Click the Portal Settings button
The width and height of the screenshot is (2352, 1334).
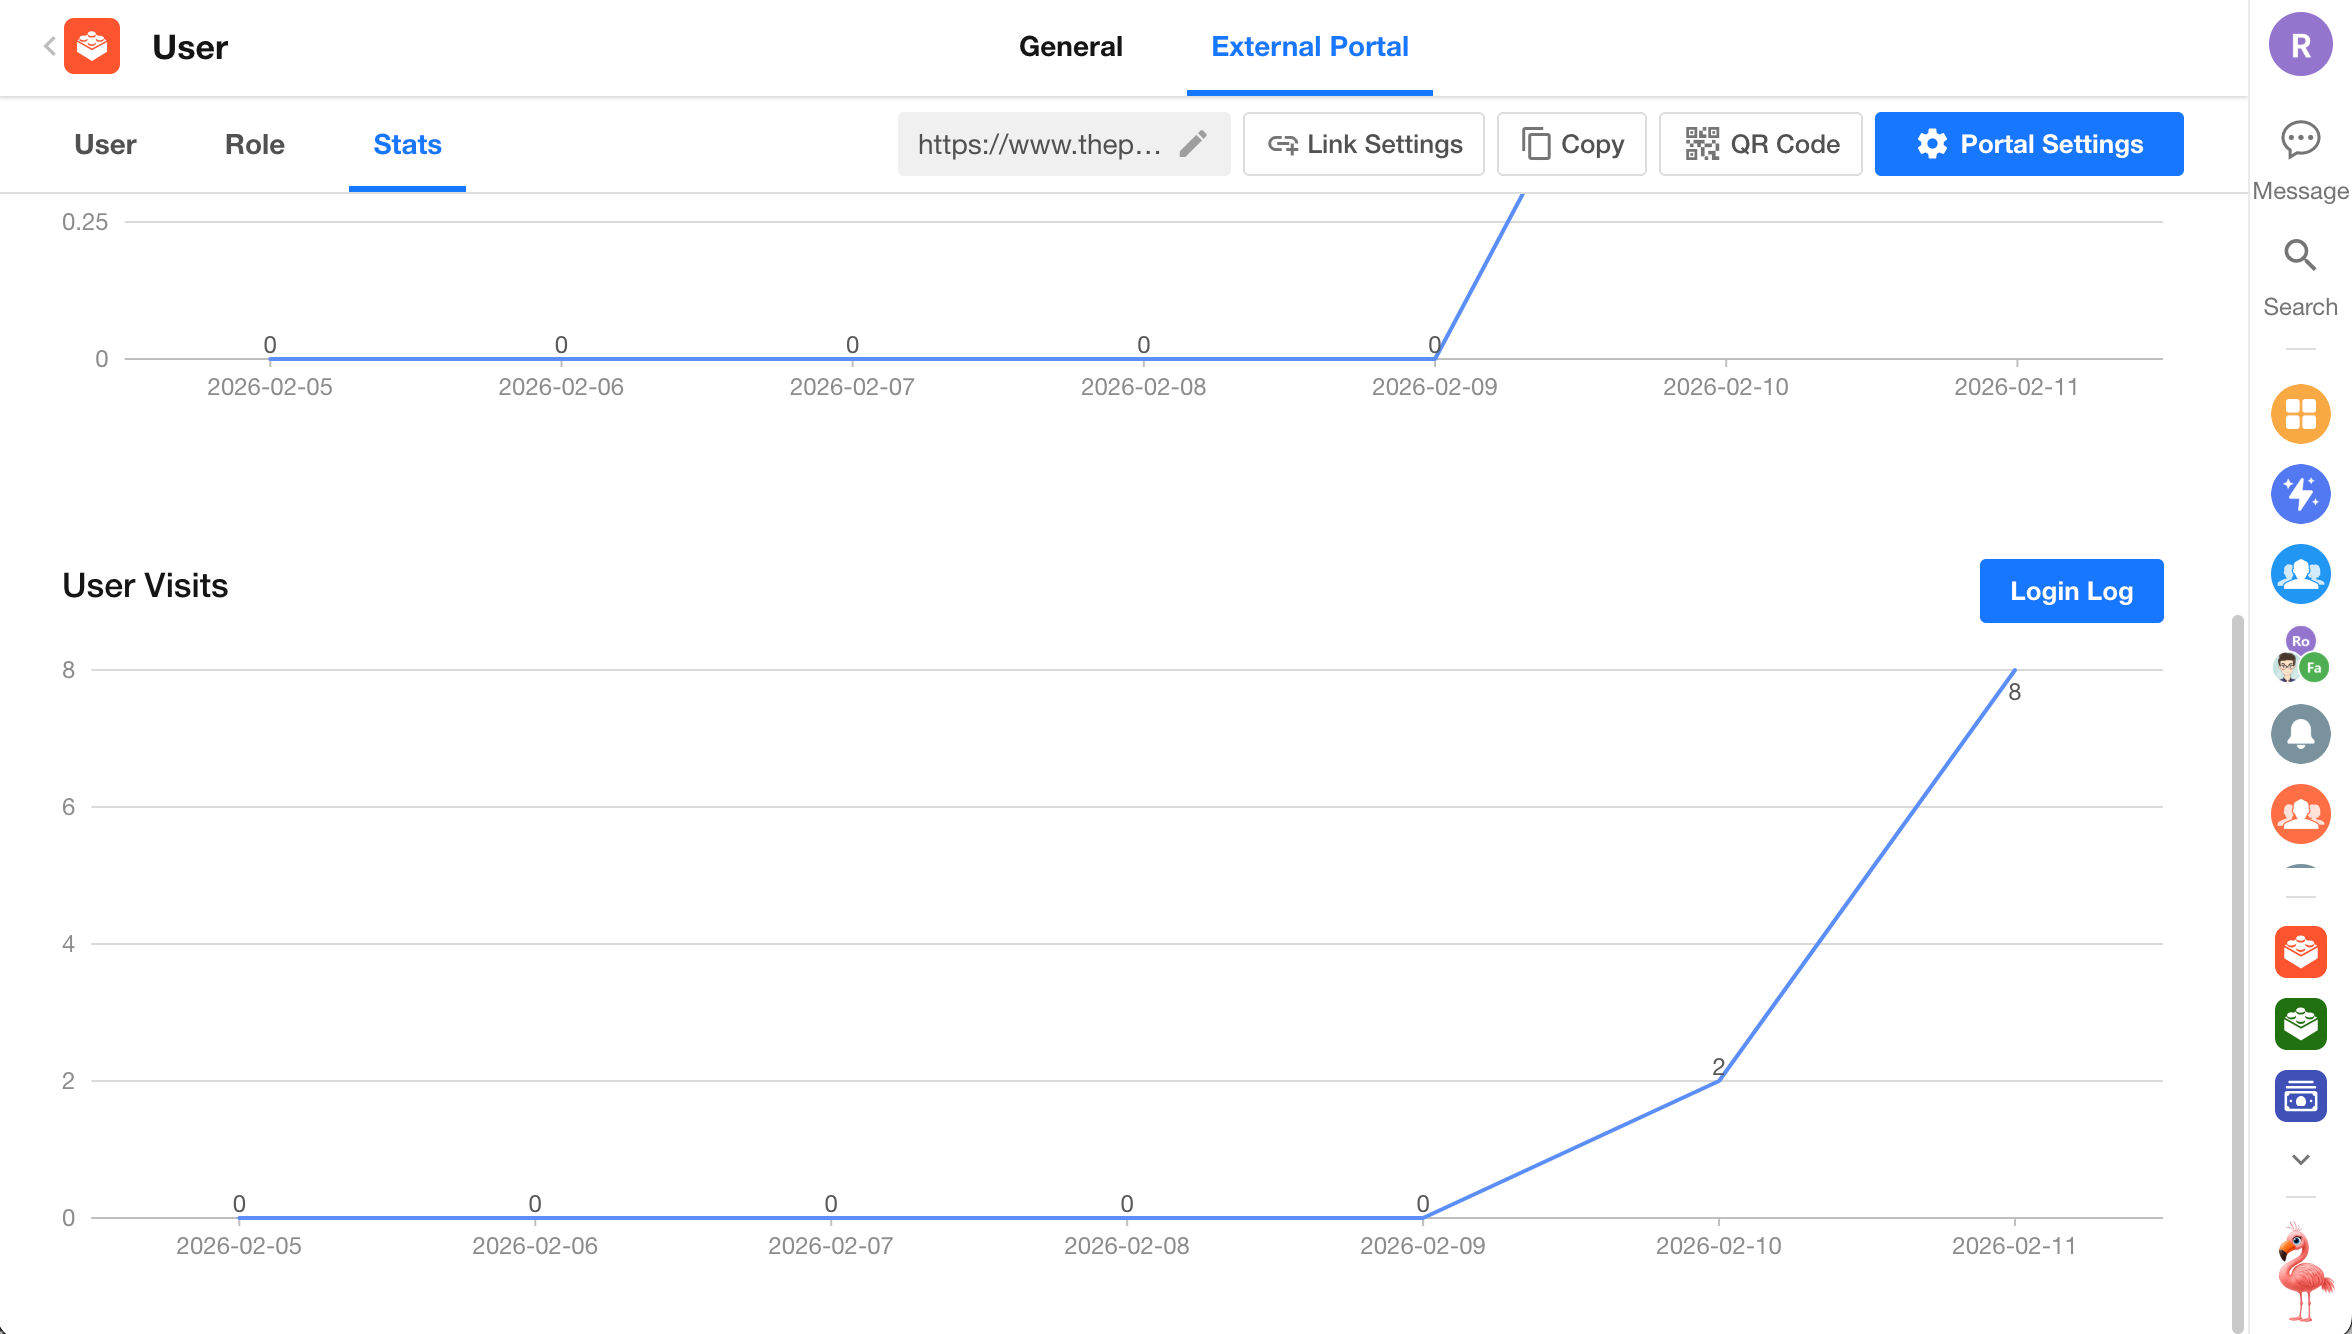[2028, 144]
